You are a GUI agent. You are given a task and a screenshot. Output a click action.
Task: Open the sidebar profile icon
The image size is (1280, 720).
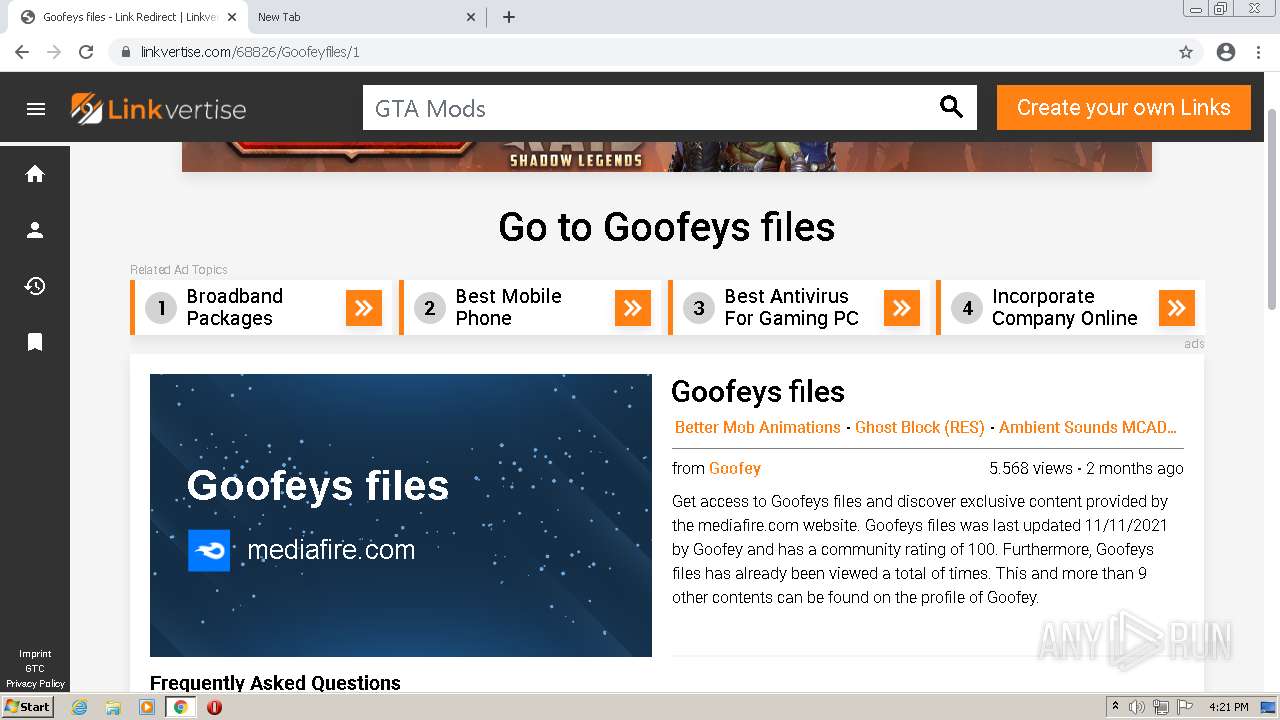pos(35,230)
